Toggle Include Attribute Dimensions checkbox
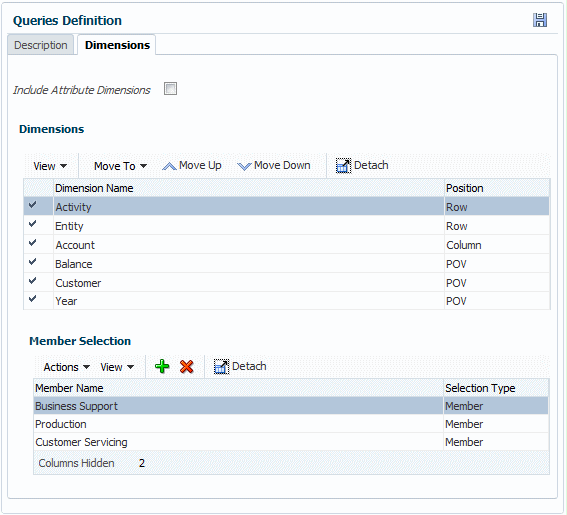This screenshot has height=515, width=567. pyautogui.click(x=170, y=89)
